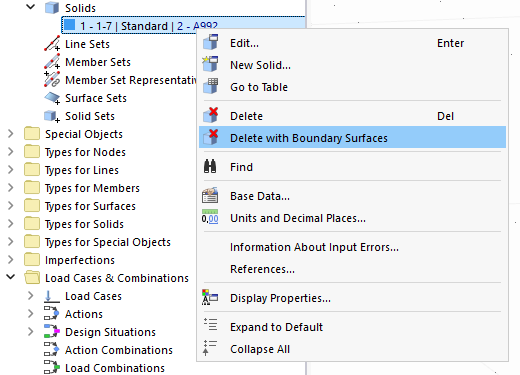
Task: Expand the Special Objects folder
Action: [11, 134]
